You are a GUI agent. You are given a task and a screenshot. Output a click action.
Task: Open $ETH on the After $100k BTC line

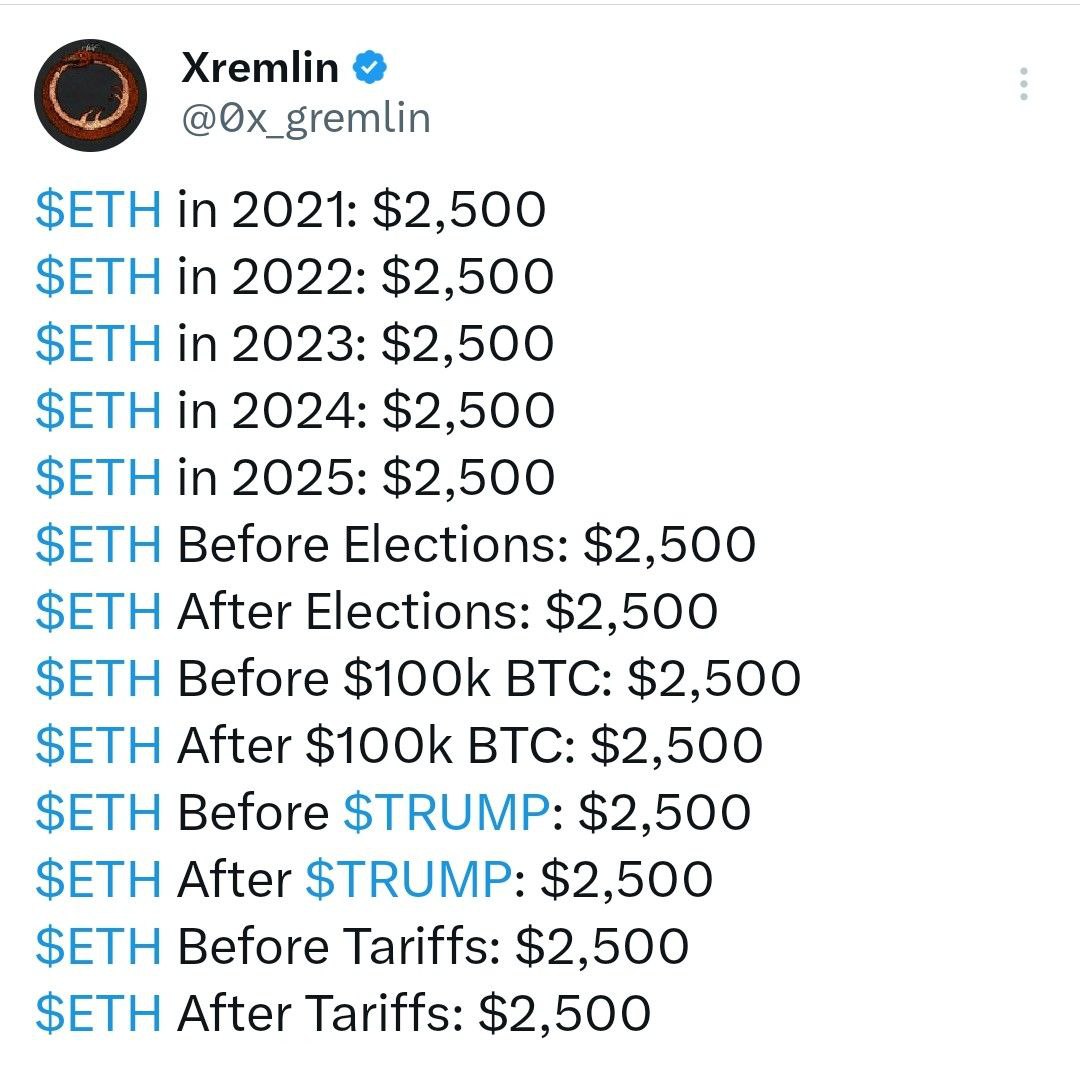(x=98, y=745)
